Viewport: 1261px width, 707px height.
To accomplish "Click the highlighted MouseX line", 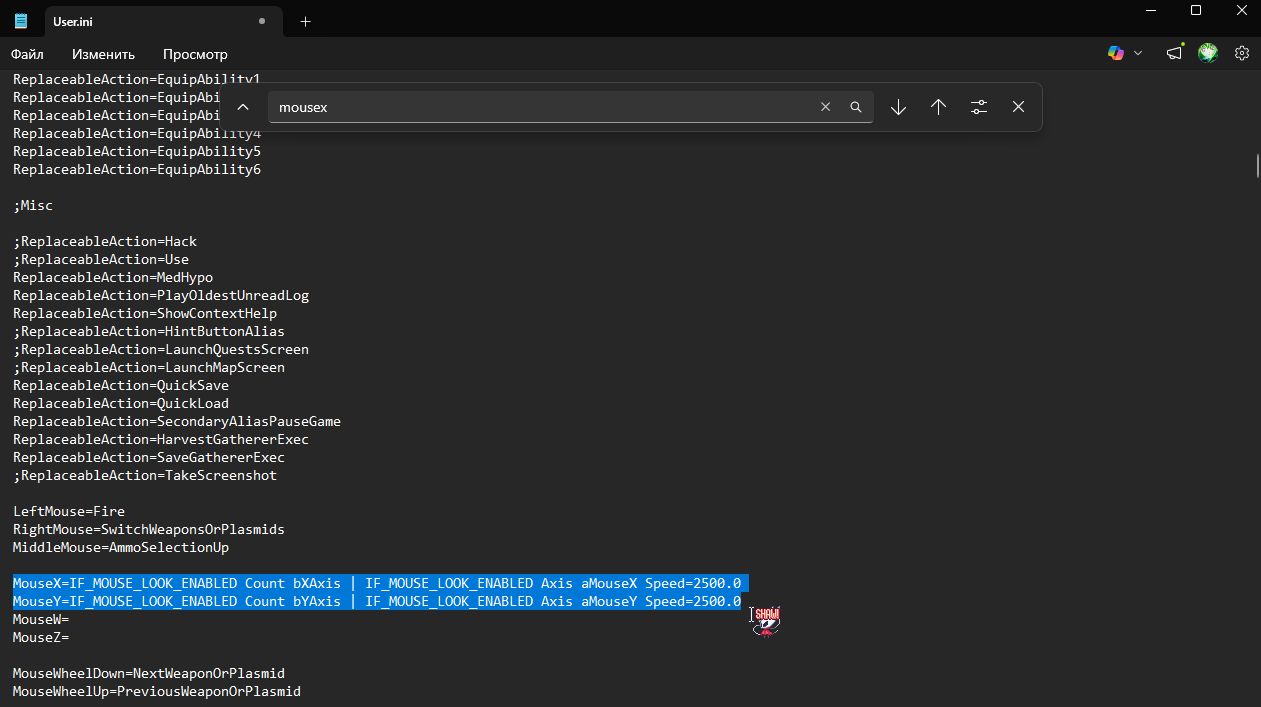I will (377, 583).
